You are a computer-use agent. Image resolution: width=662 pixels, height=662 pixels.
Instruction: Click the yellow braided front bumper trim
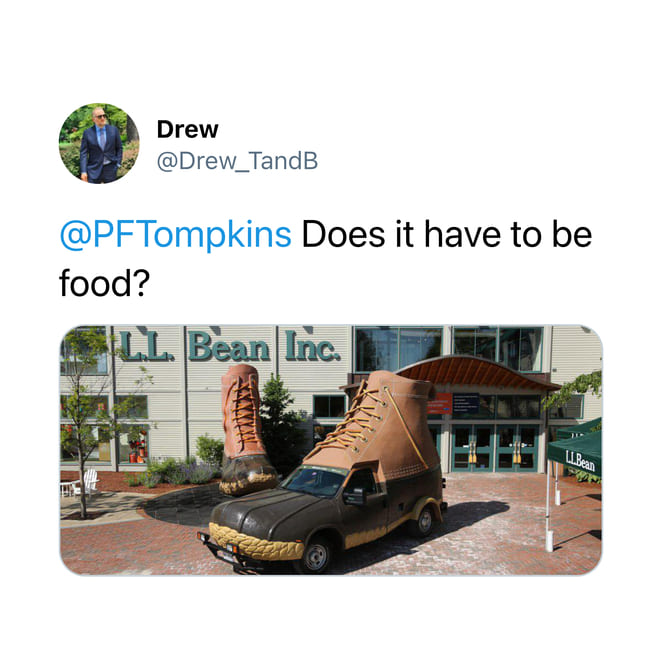256,543
